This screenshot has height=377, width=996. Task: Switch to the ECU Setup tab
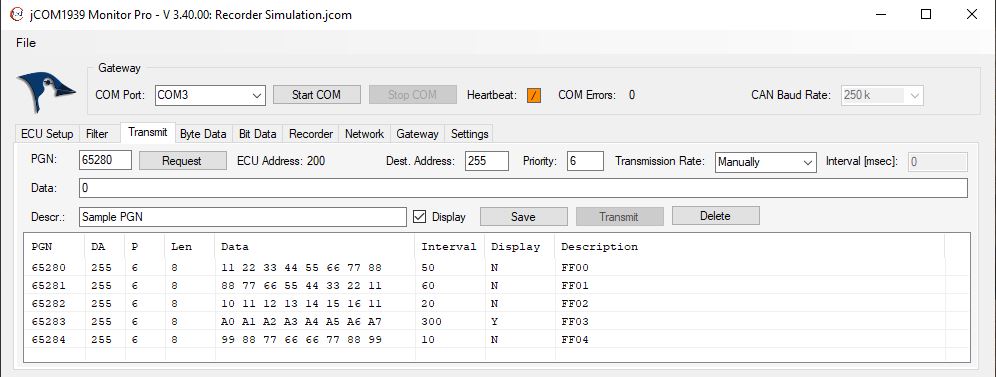click(47, 134)
